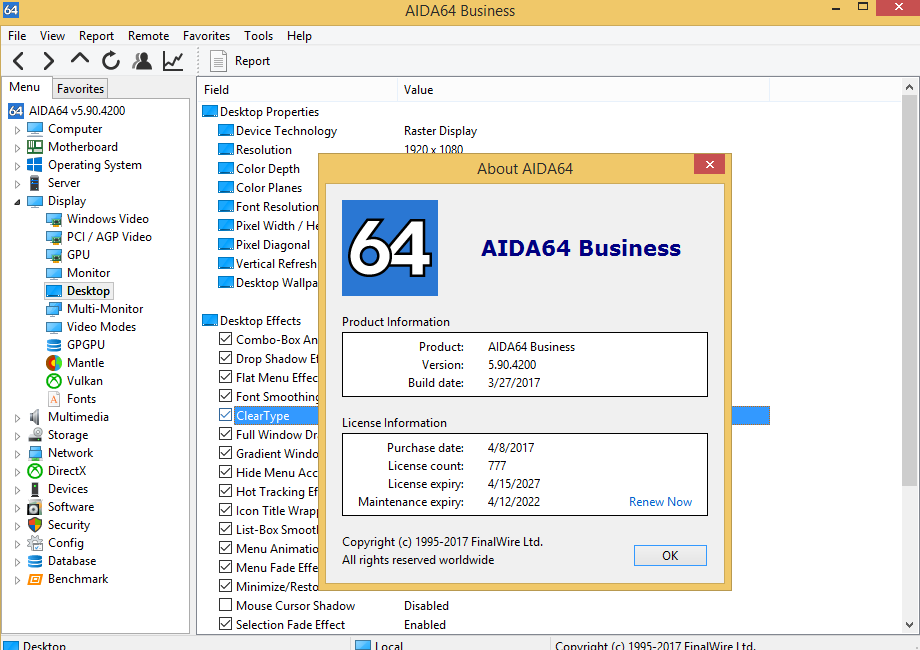920x650 pixels.
Task: Close the About AIDA64 dialog
Action: click(x=709, y=164)
